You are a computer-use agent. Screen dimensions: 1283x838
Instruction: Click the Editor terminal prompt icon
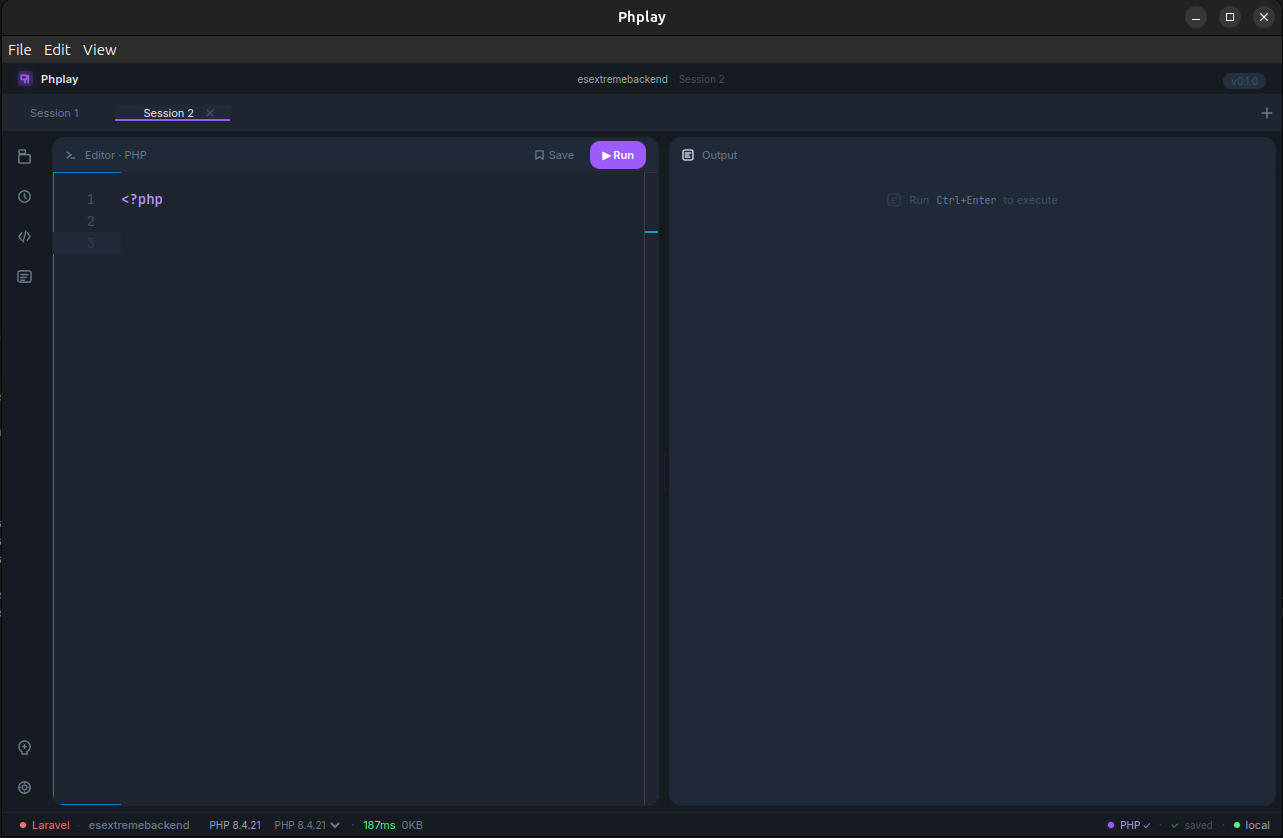71,155
